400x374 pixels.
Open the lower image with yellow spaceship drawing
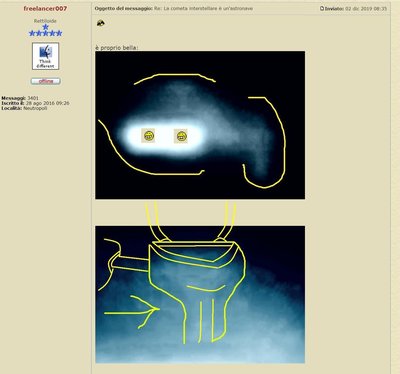(x=200, y=294)
